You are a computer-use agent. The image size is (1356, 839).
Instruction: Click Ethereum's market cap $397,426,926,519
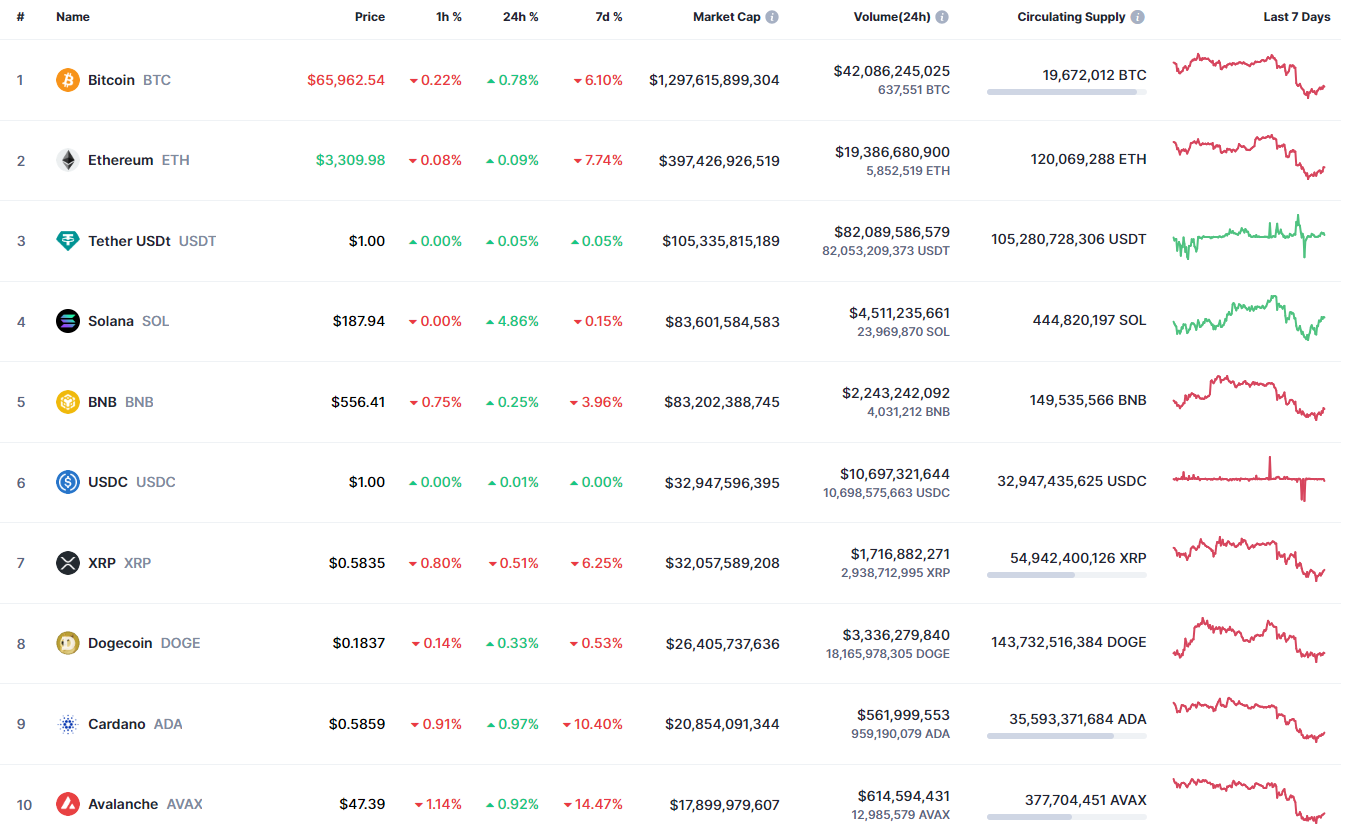(719, 160)
